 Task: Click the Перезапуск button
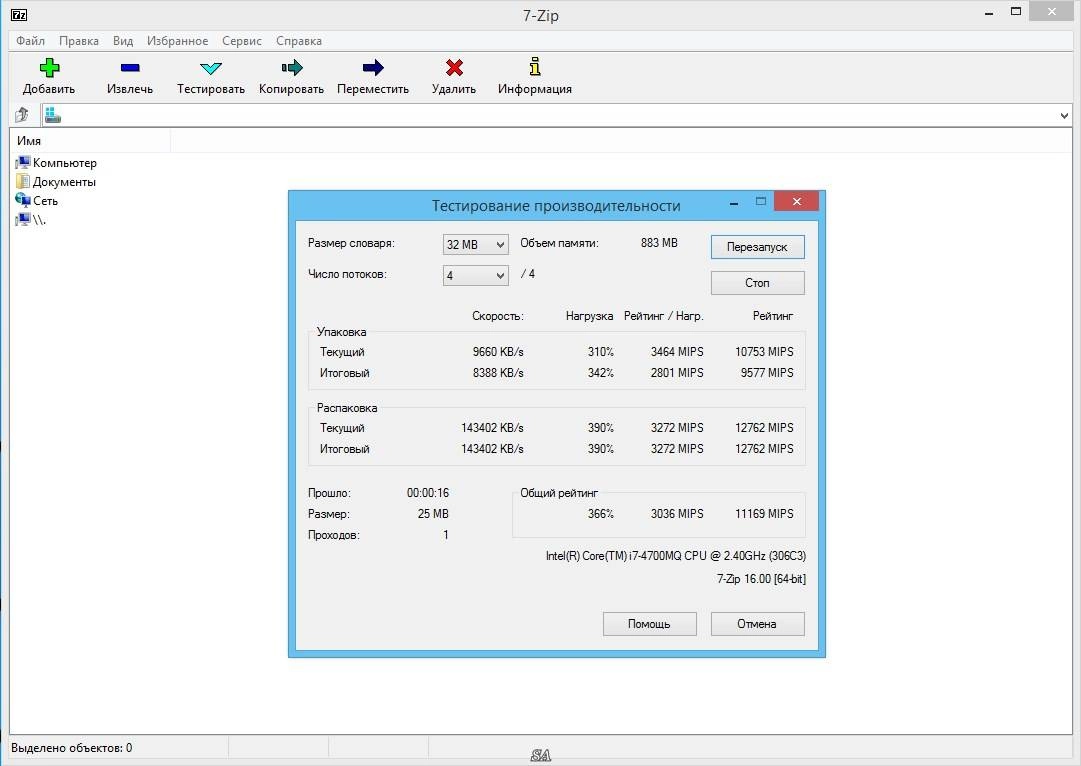(757, 247)
